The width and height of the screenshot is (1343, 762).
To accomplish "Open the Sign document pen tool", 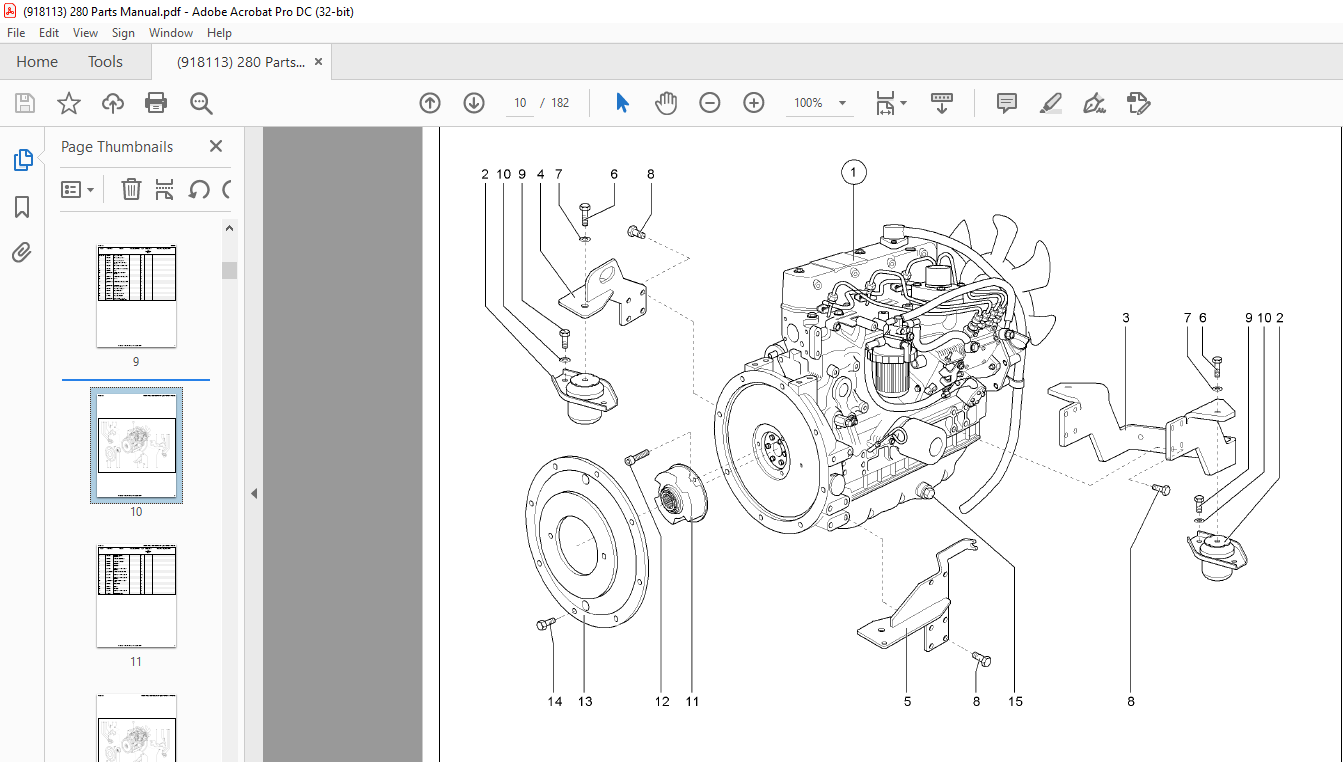I will tap(1094, 103).
